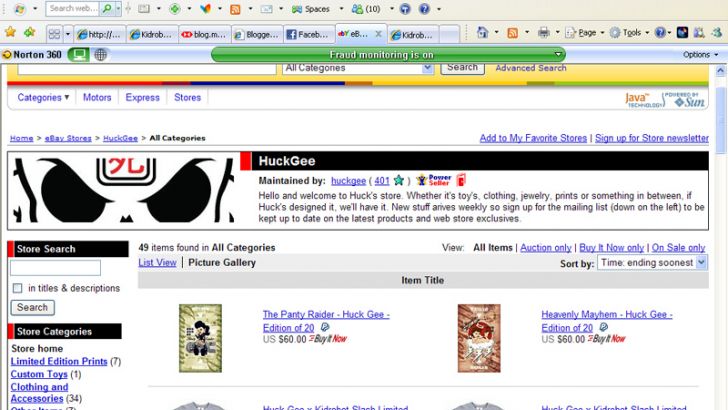Click the Windows Live toolbar logo icon
The height and width of the screenshot is (410, 728).
[x=20, y=9]
